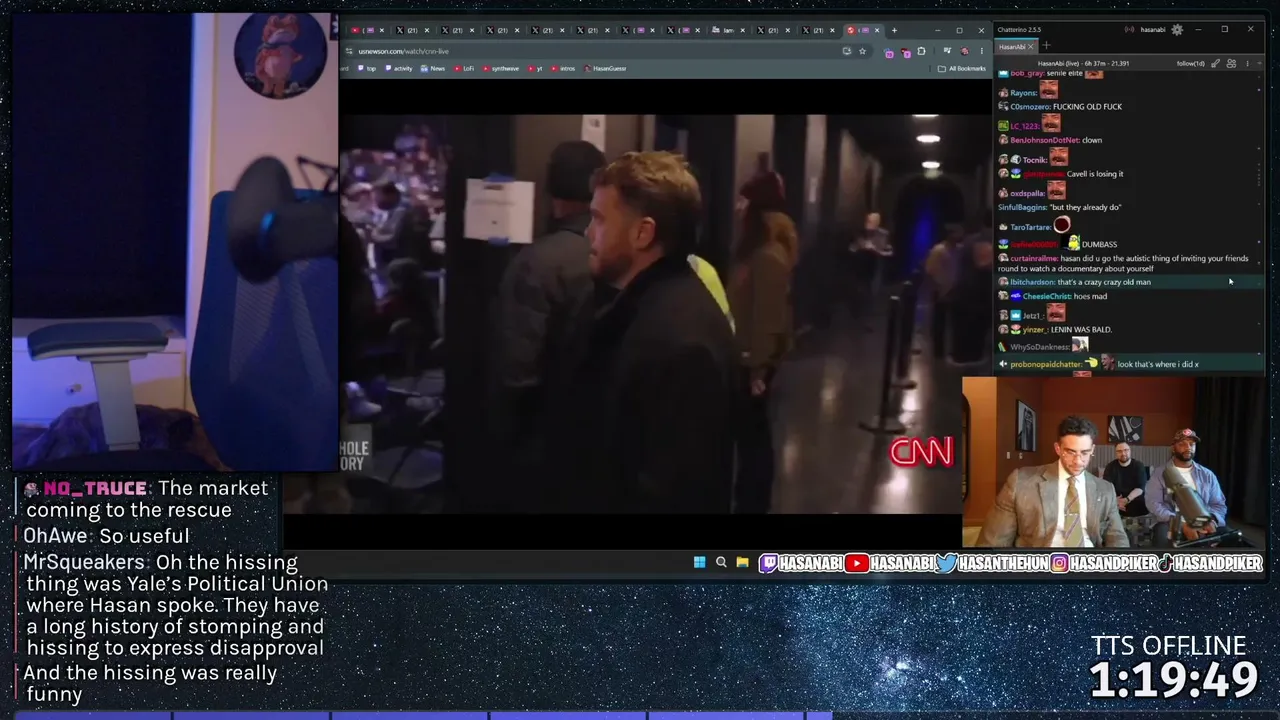Image resolution: width=1280 pixels, height=720 pixels.
Task: Click username LC_1223 in chat
Action: tap(1023, 126)
